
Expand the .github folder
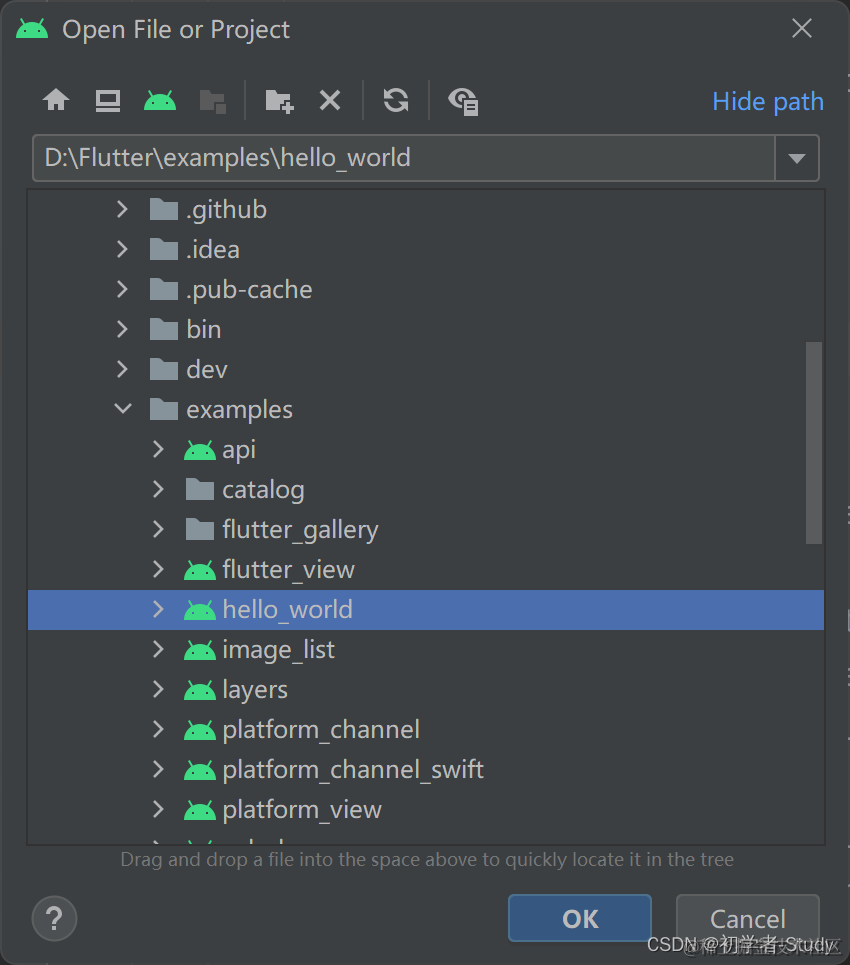pyautogui.click(x=122, y=210)
